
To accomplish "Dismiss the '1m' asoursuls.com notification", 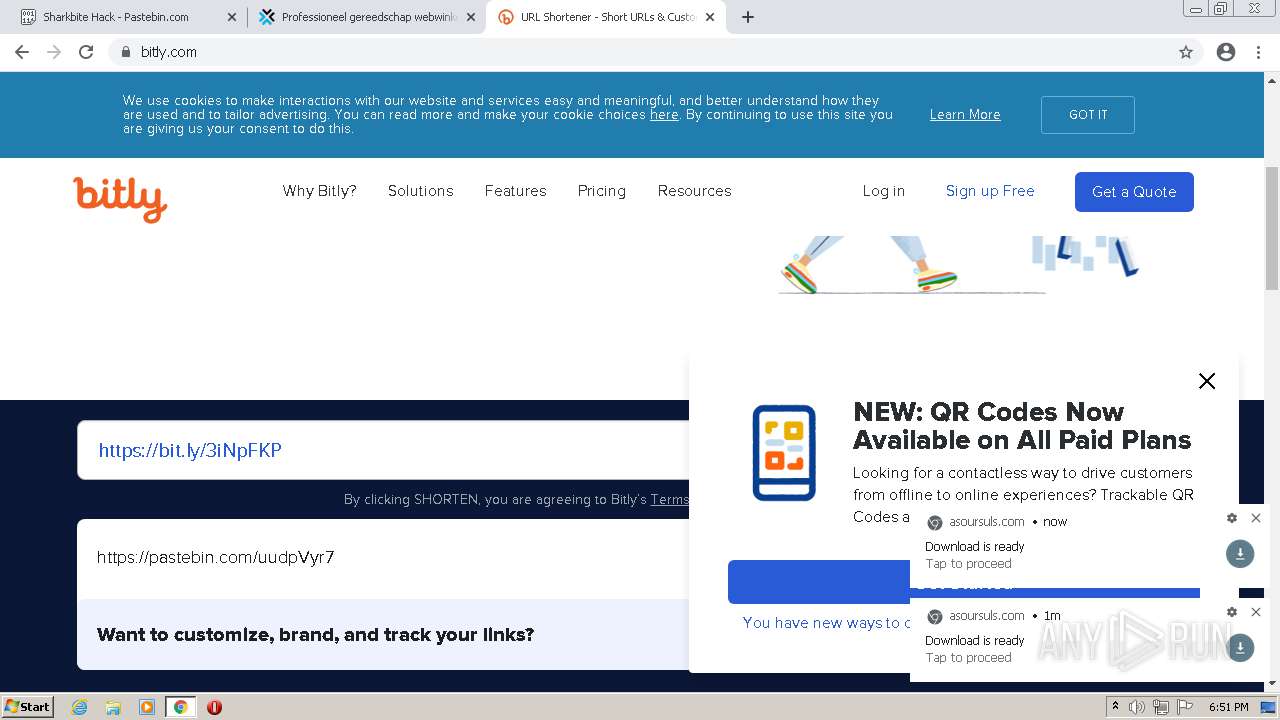I will (x=1256, y=612).
